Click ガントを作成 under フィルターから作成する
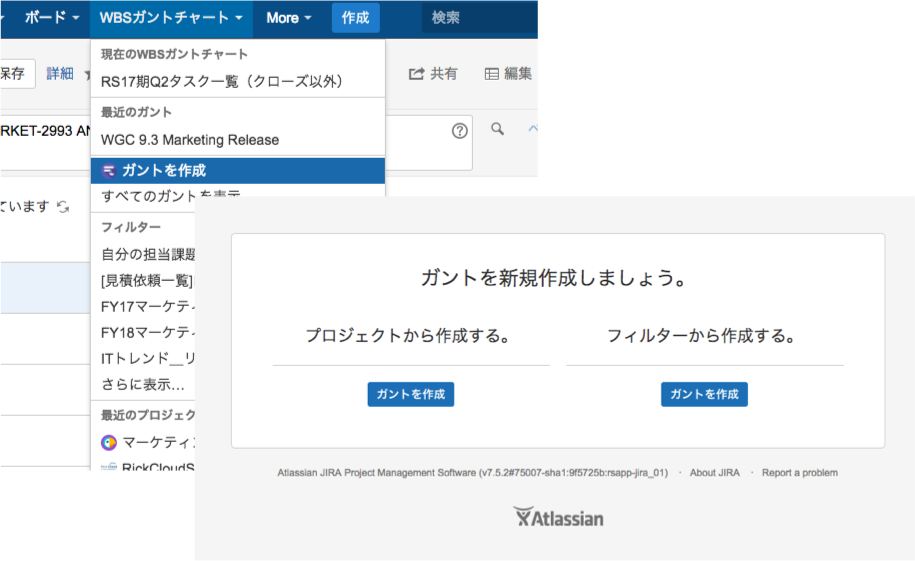 704,394
